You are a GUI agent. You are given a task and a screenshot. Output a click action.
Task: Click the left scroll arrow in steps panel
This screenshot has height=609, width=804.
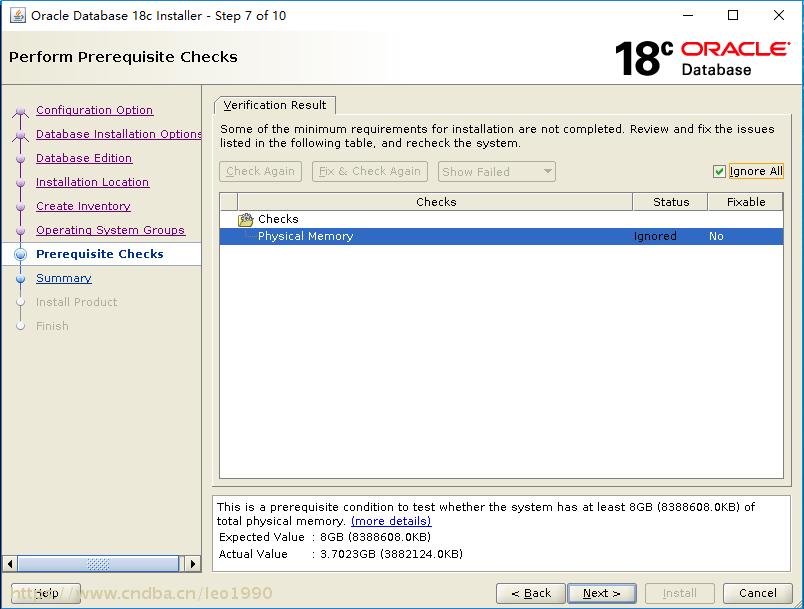[x=10, y=564]
